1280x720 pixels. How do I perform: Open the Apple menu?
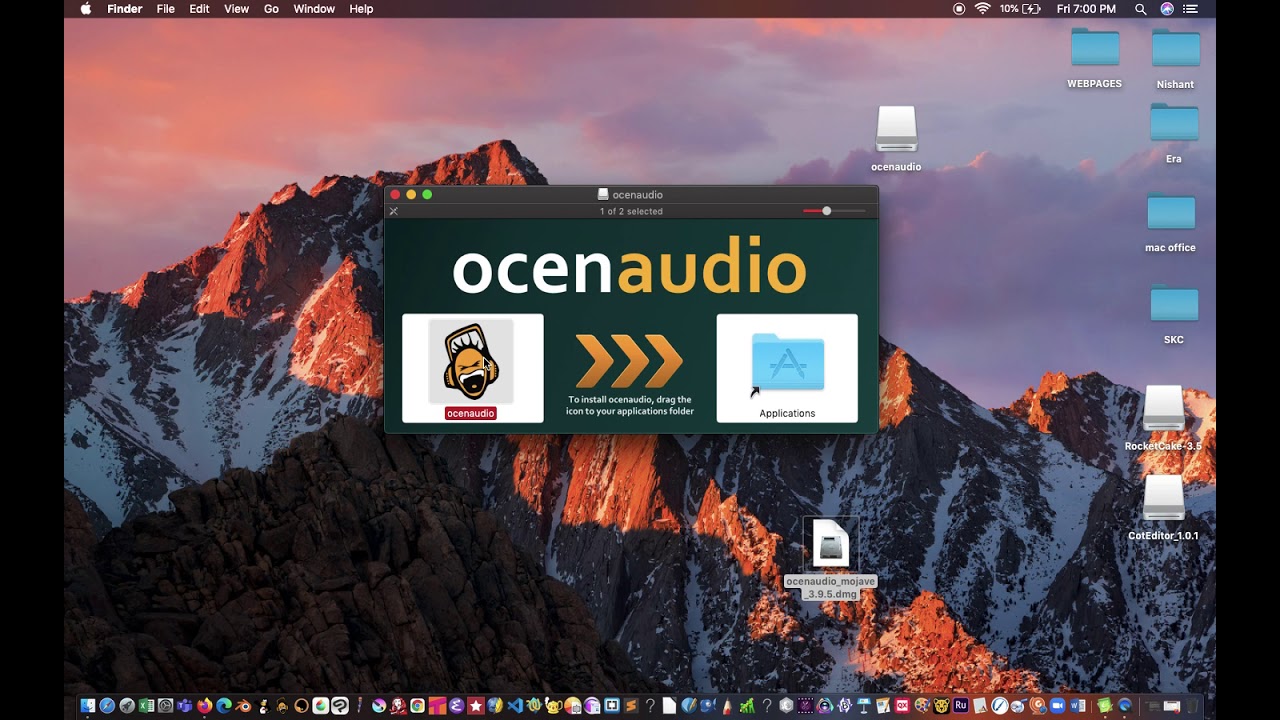tap(85, 9)
